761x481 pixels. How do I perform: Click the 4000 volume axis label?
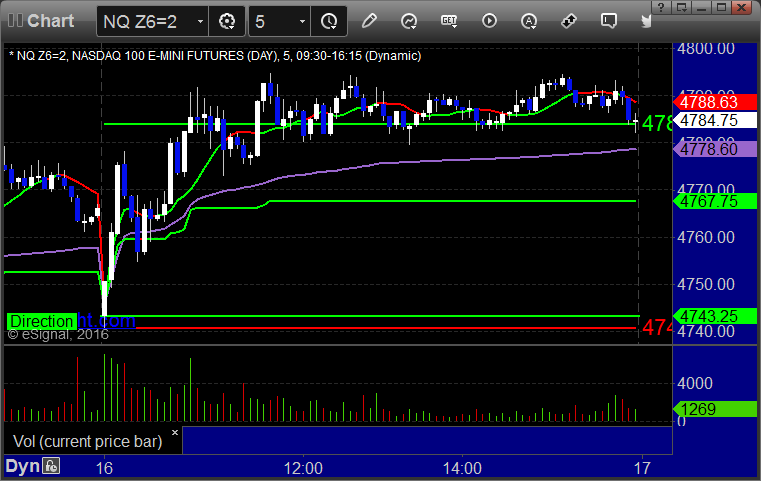click(x=695, y=383)
